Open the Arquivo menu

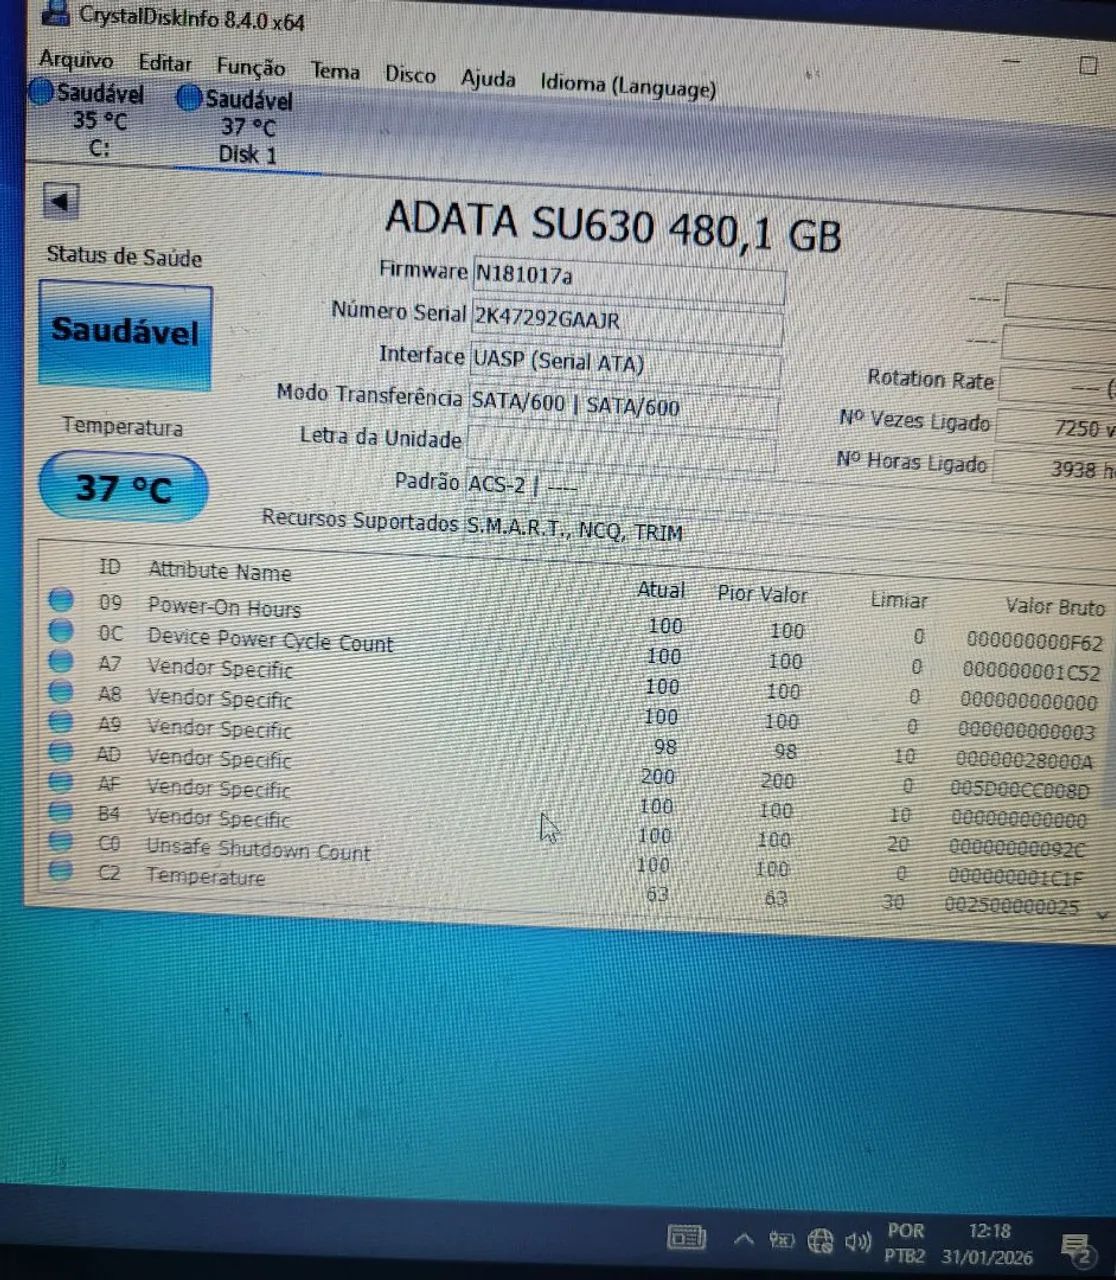[x=75, y=60]
